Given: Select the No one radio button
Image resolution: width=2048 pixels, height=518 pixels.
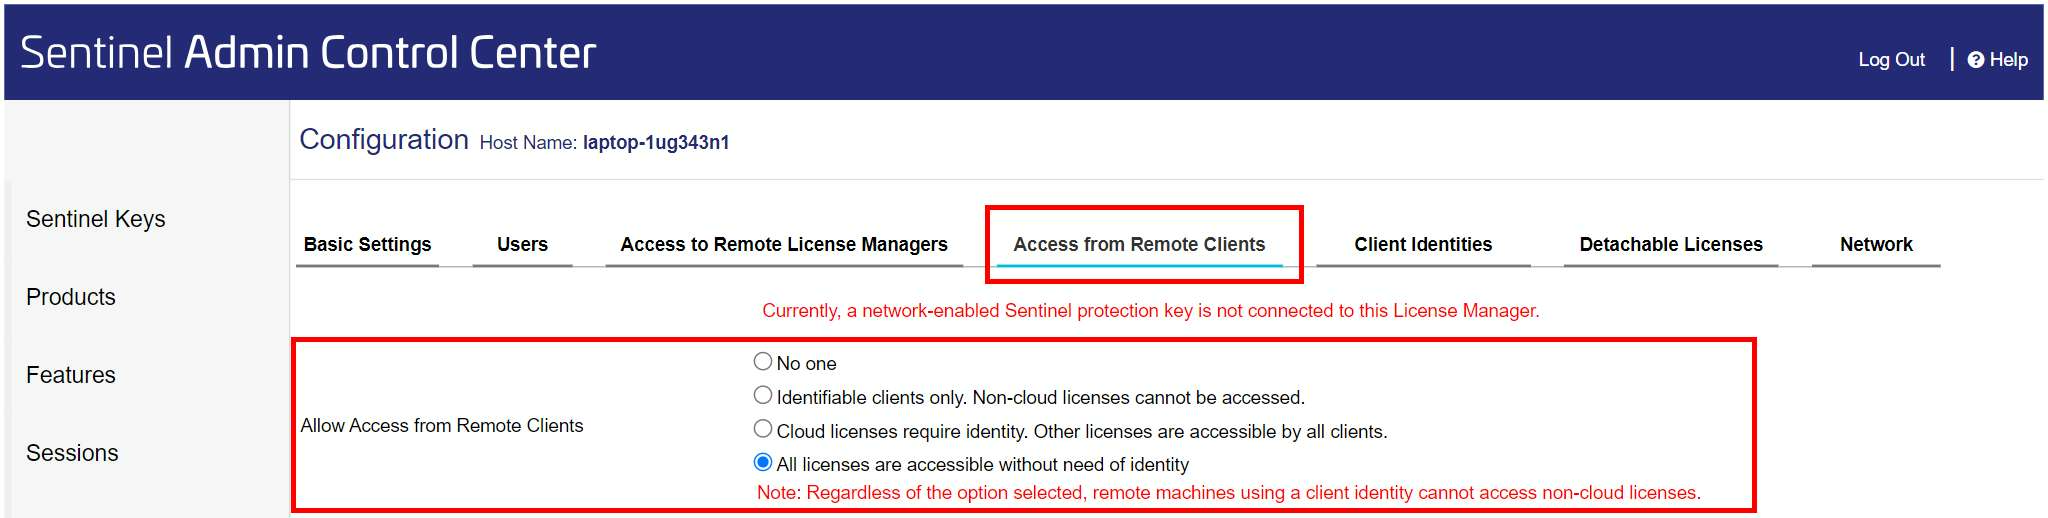Looking at the screenshot, I should click(x=763, y=361).
